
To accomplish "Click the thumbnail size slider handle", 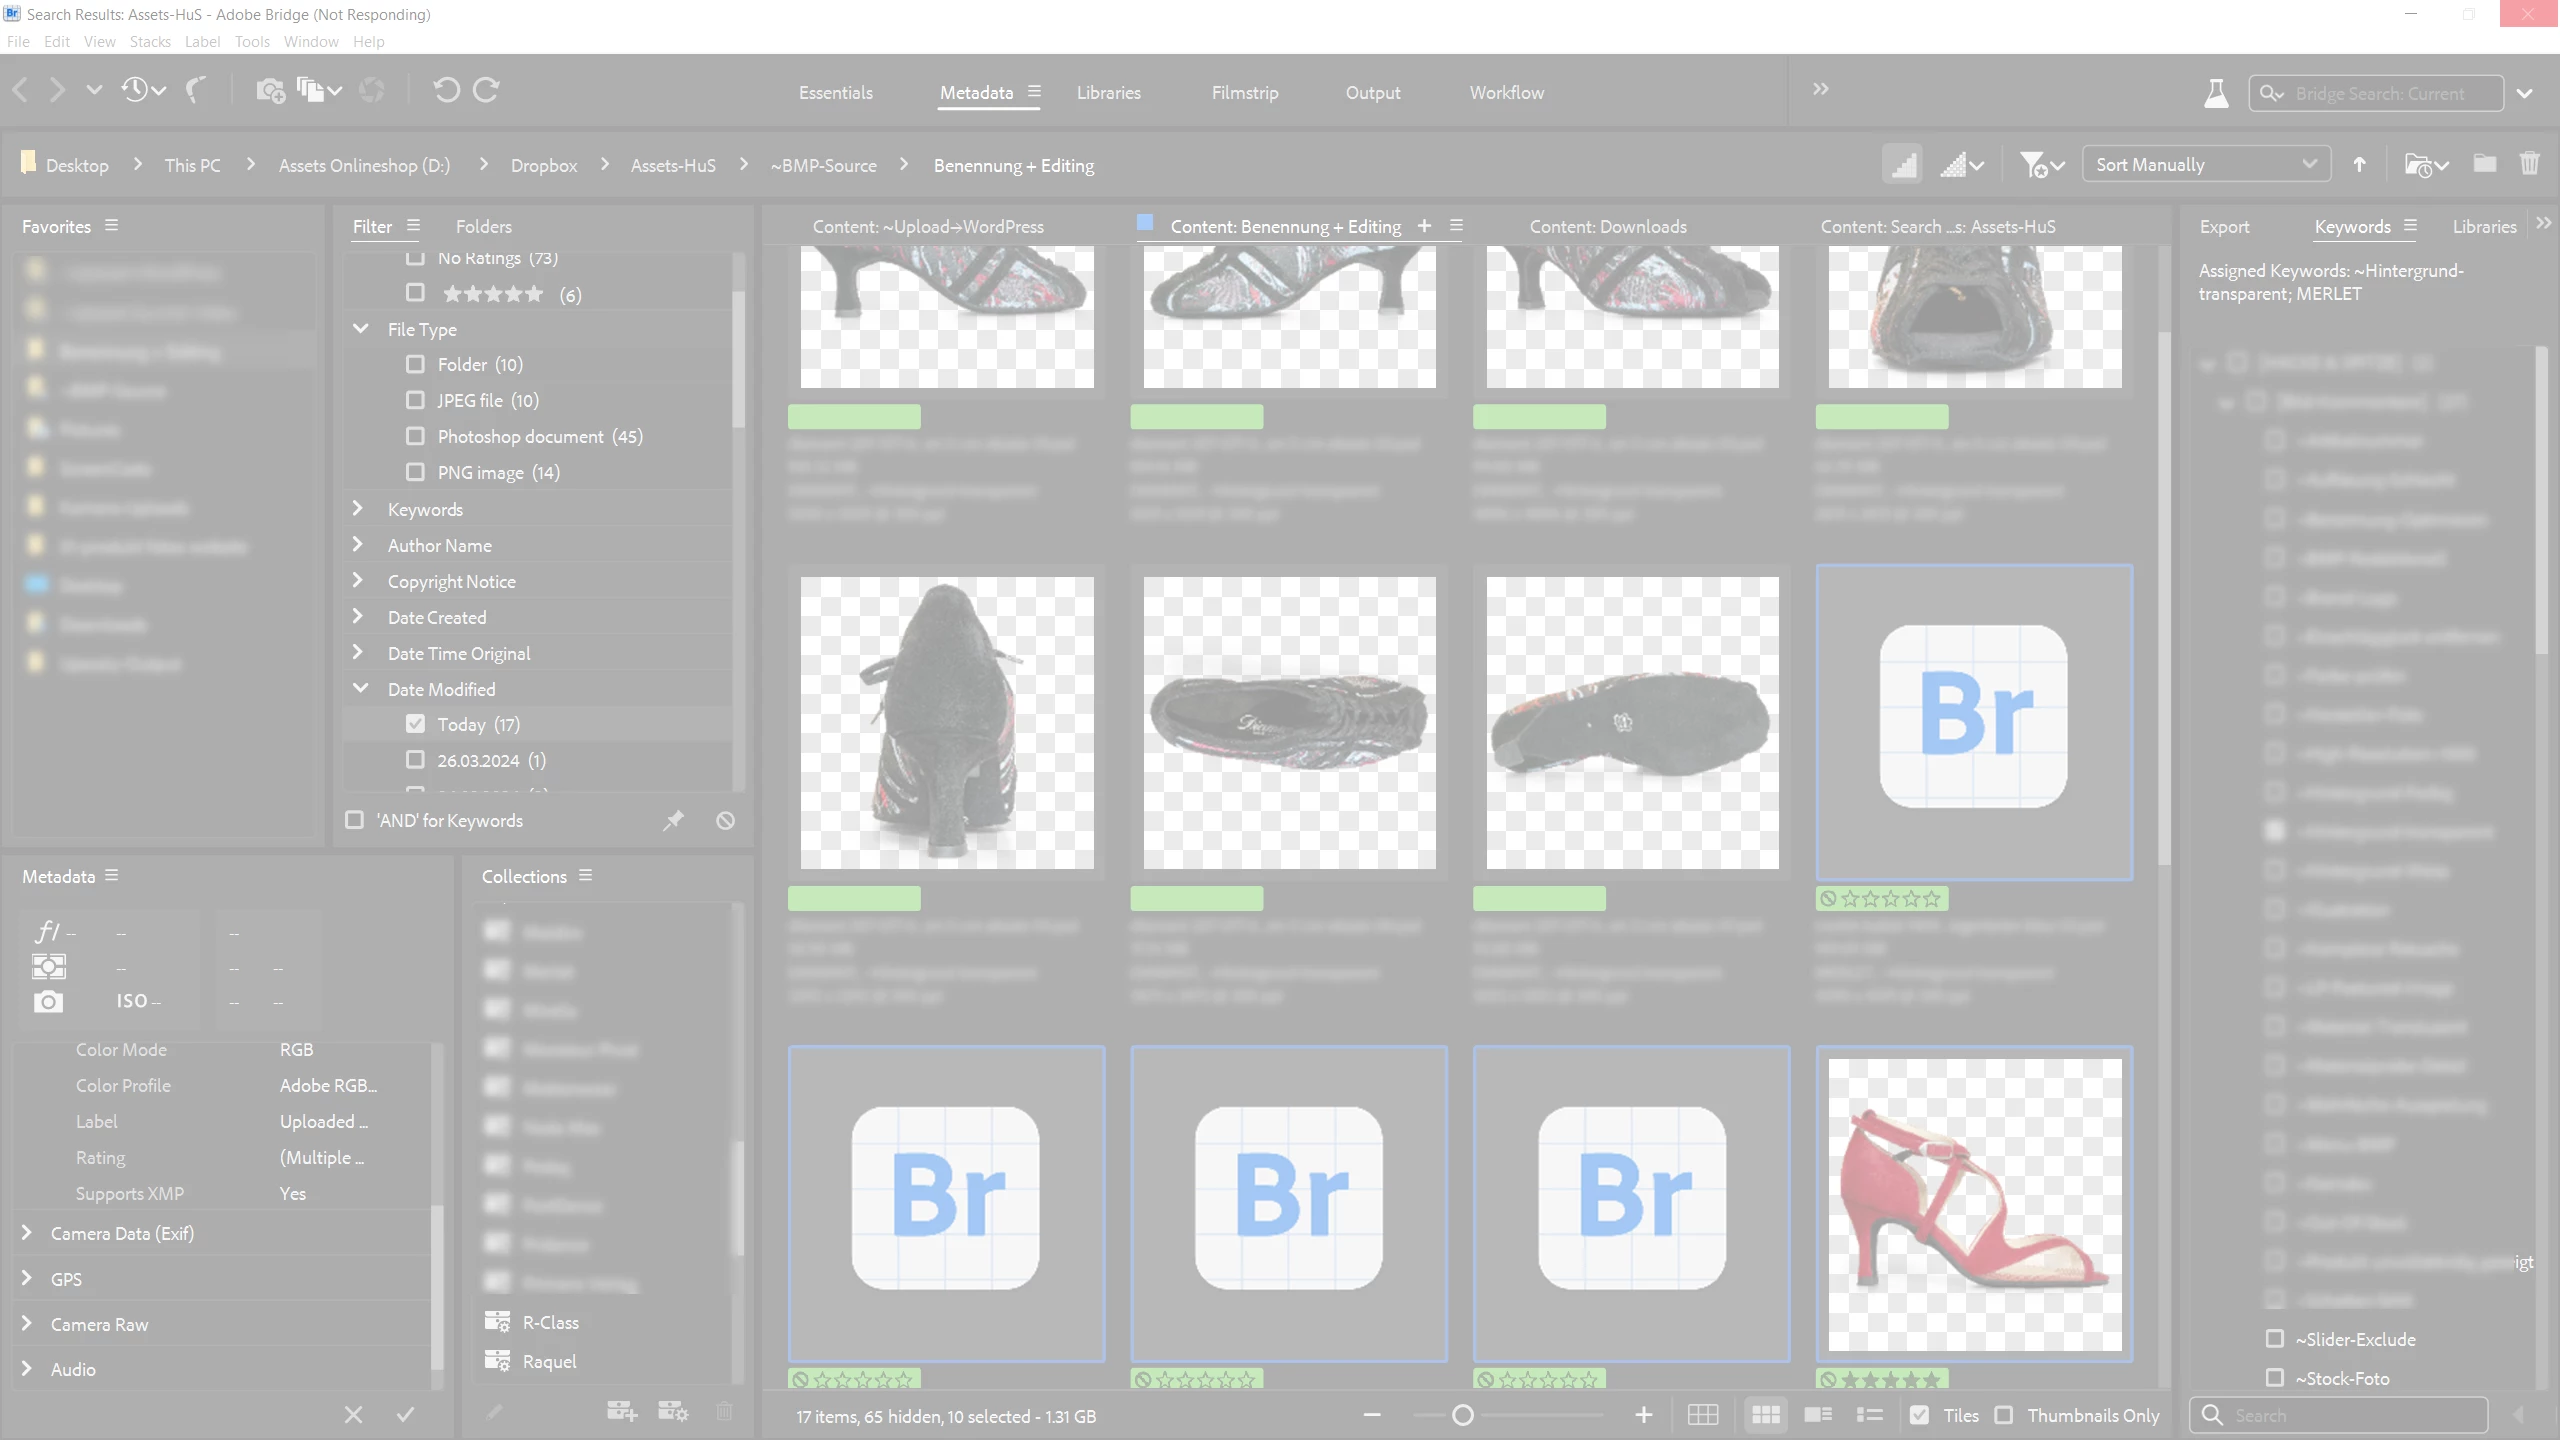I will (x=1462, y=1415).
